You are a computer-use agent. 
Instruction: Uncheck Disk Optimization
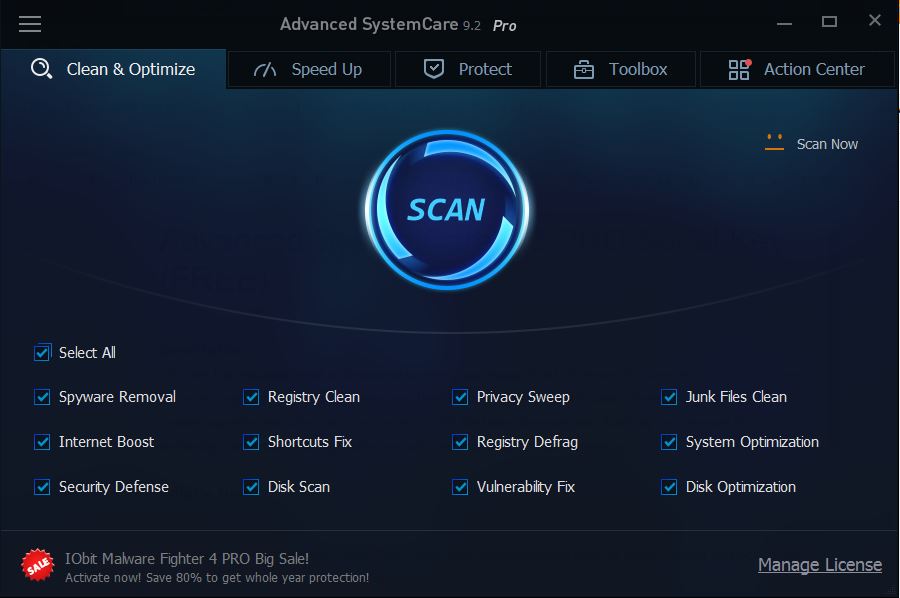point(669,487)
